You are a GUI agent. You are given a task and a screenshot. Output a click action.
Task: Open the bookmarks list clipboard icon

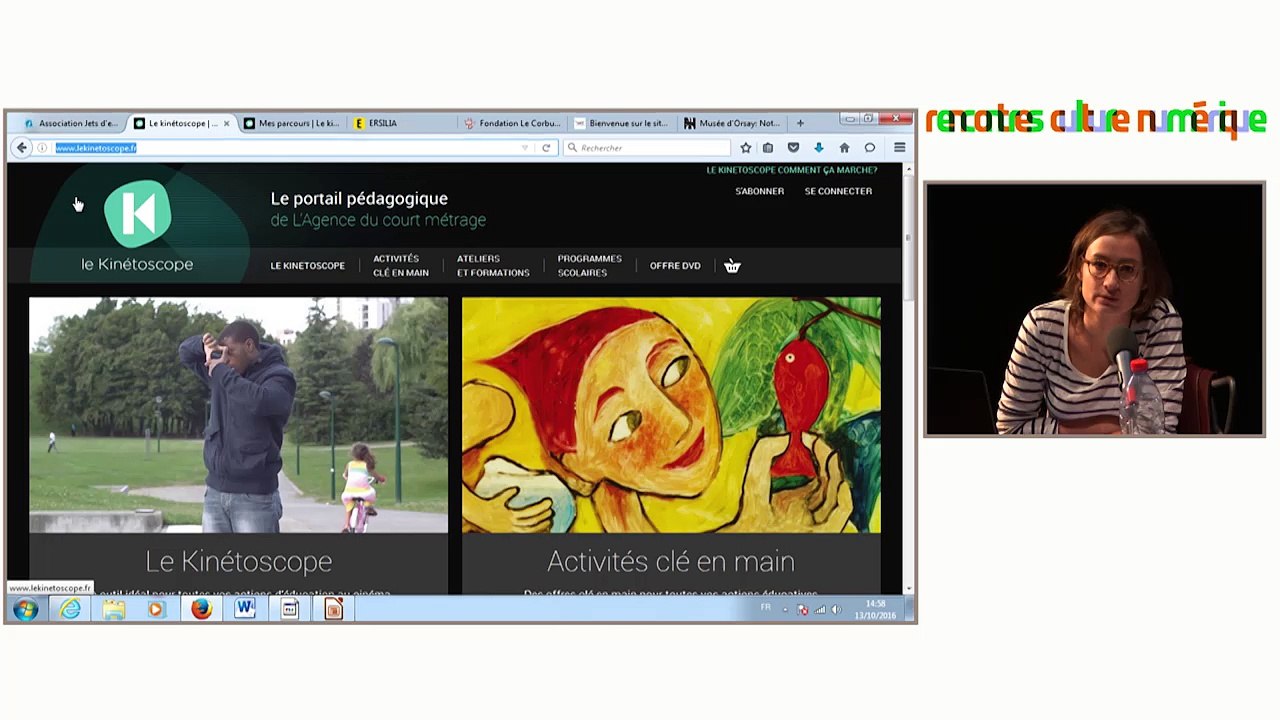coord(768,148)
